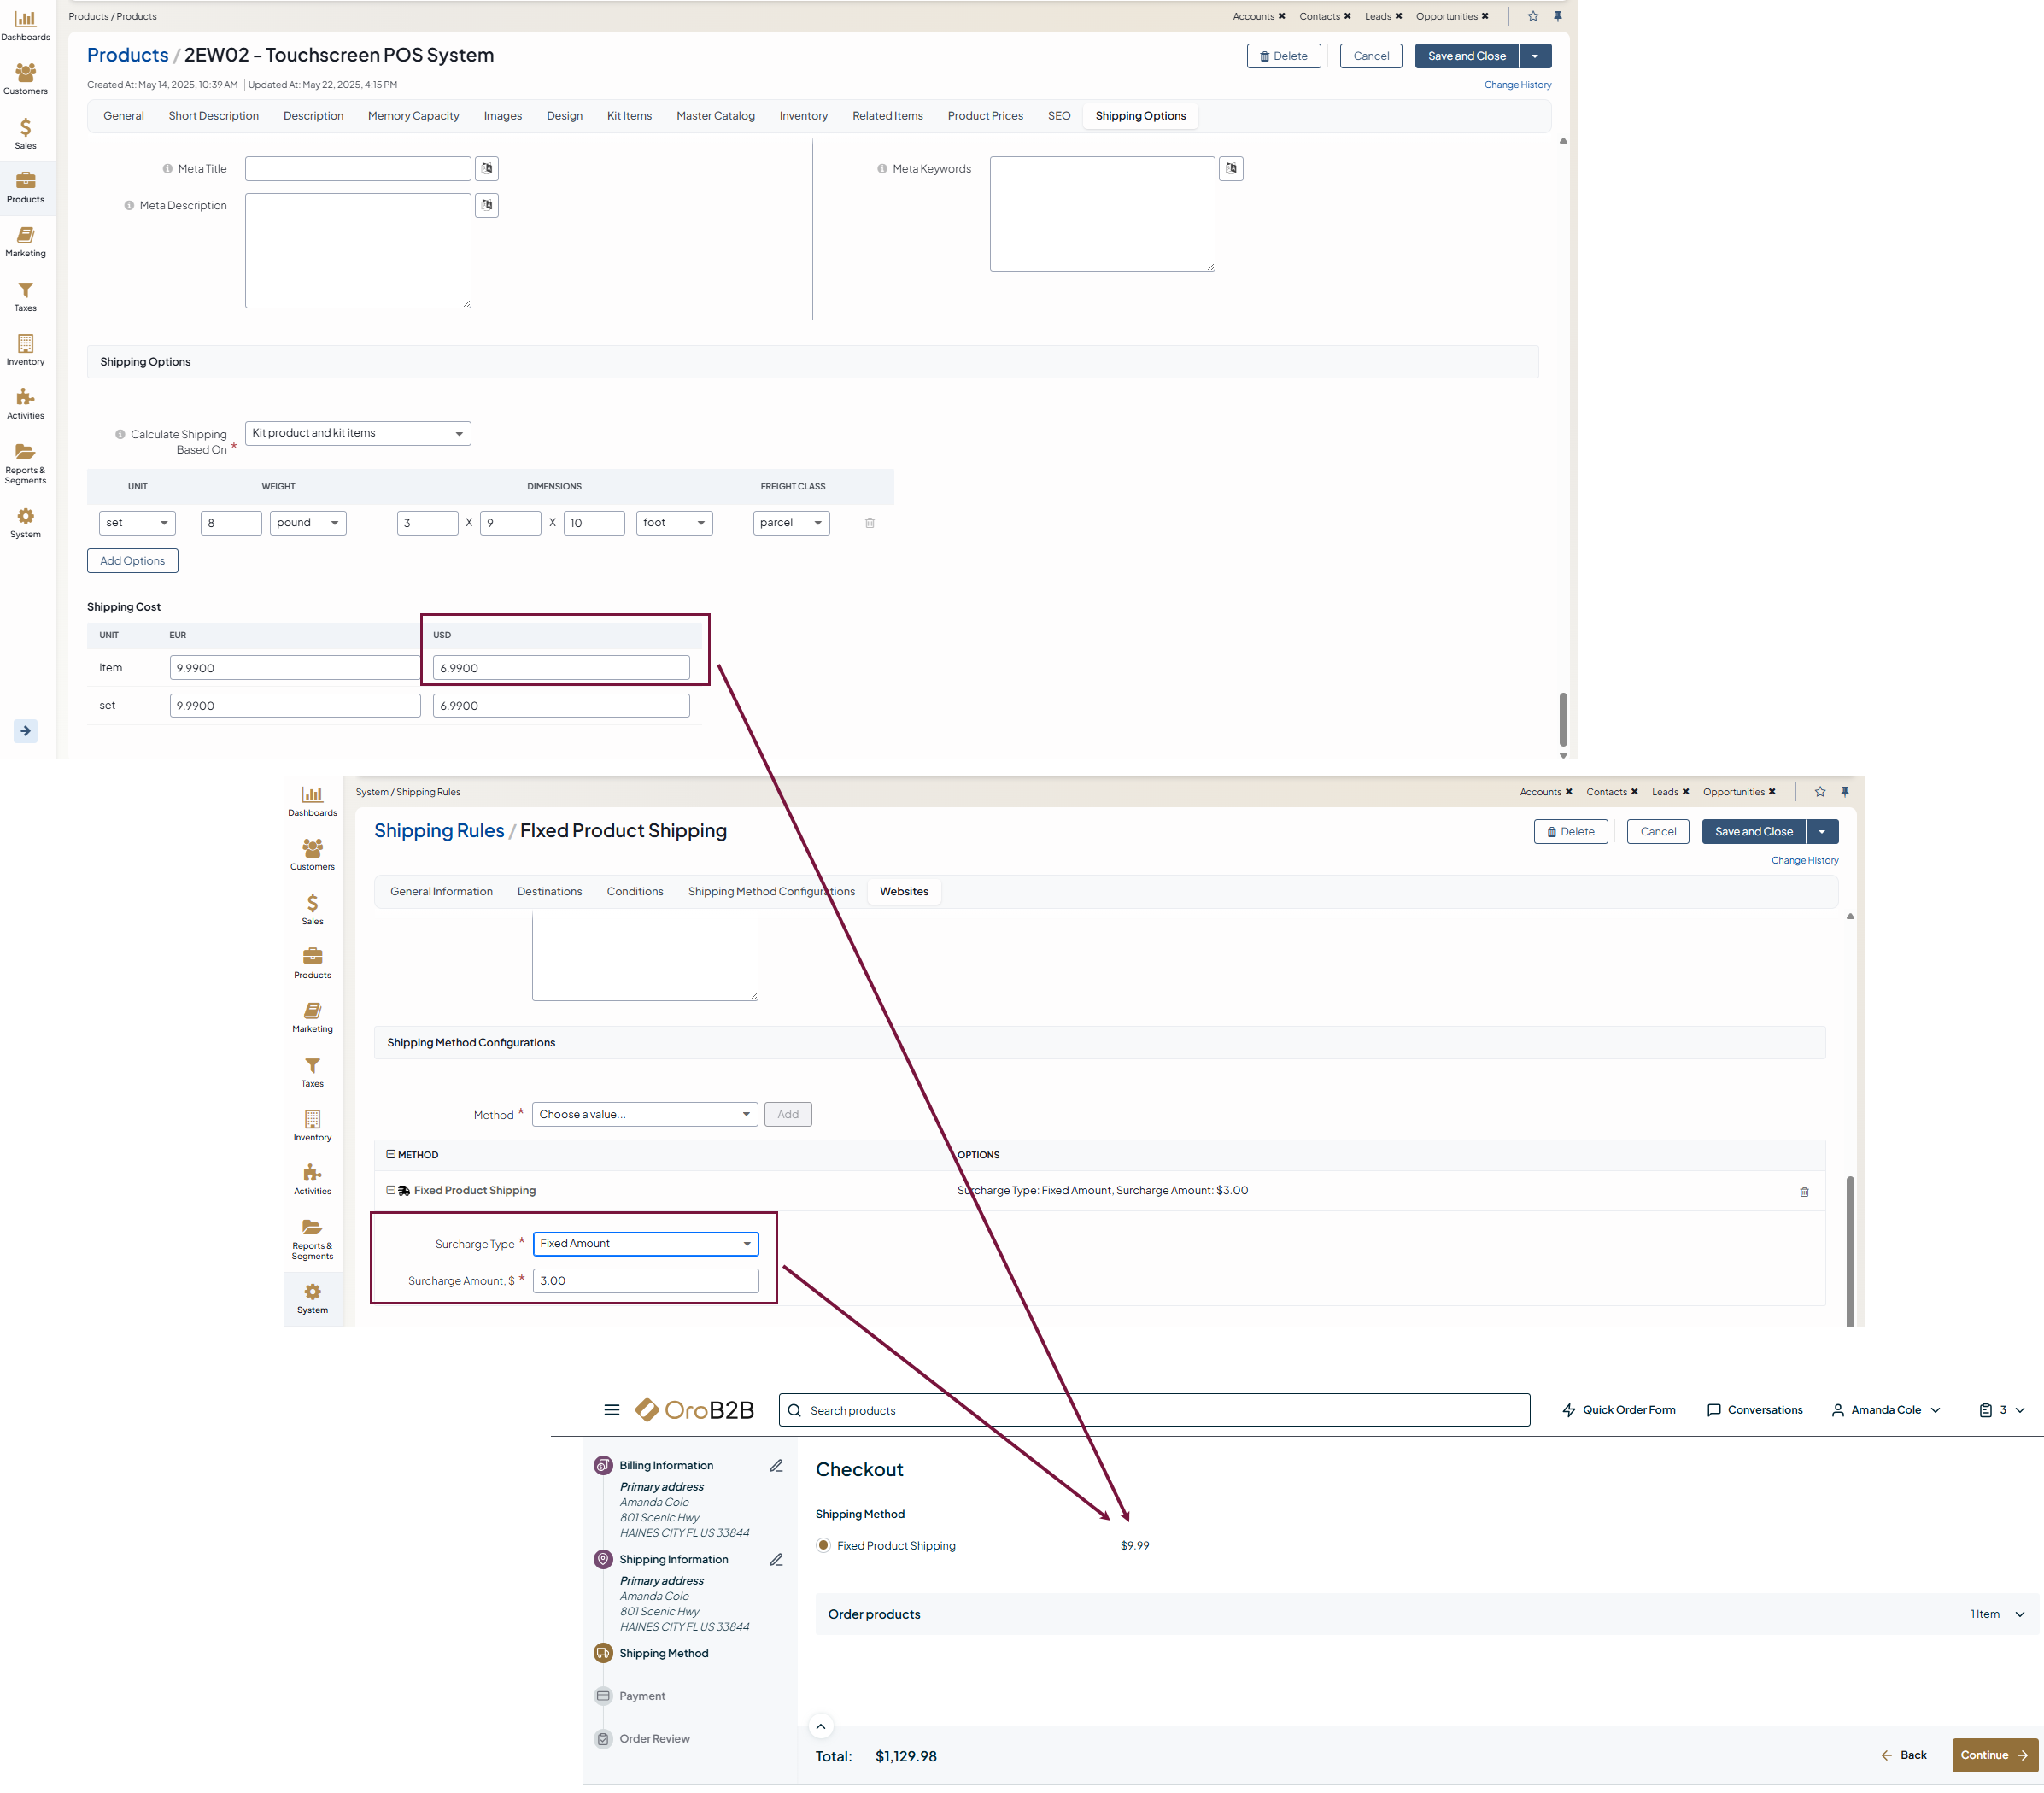Switch to the Product Prices tab
The width and height of the screenshot is (2044, 1793).
tap(984, 116)
